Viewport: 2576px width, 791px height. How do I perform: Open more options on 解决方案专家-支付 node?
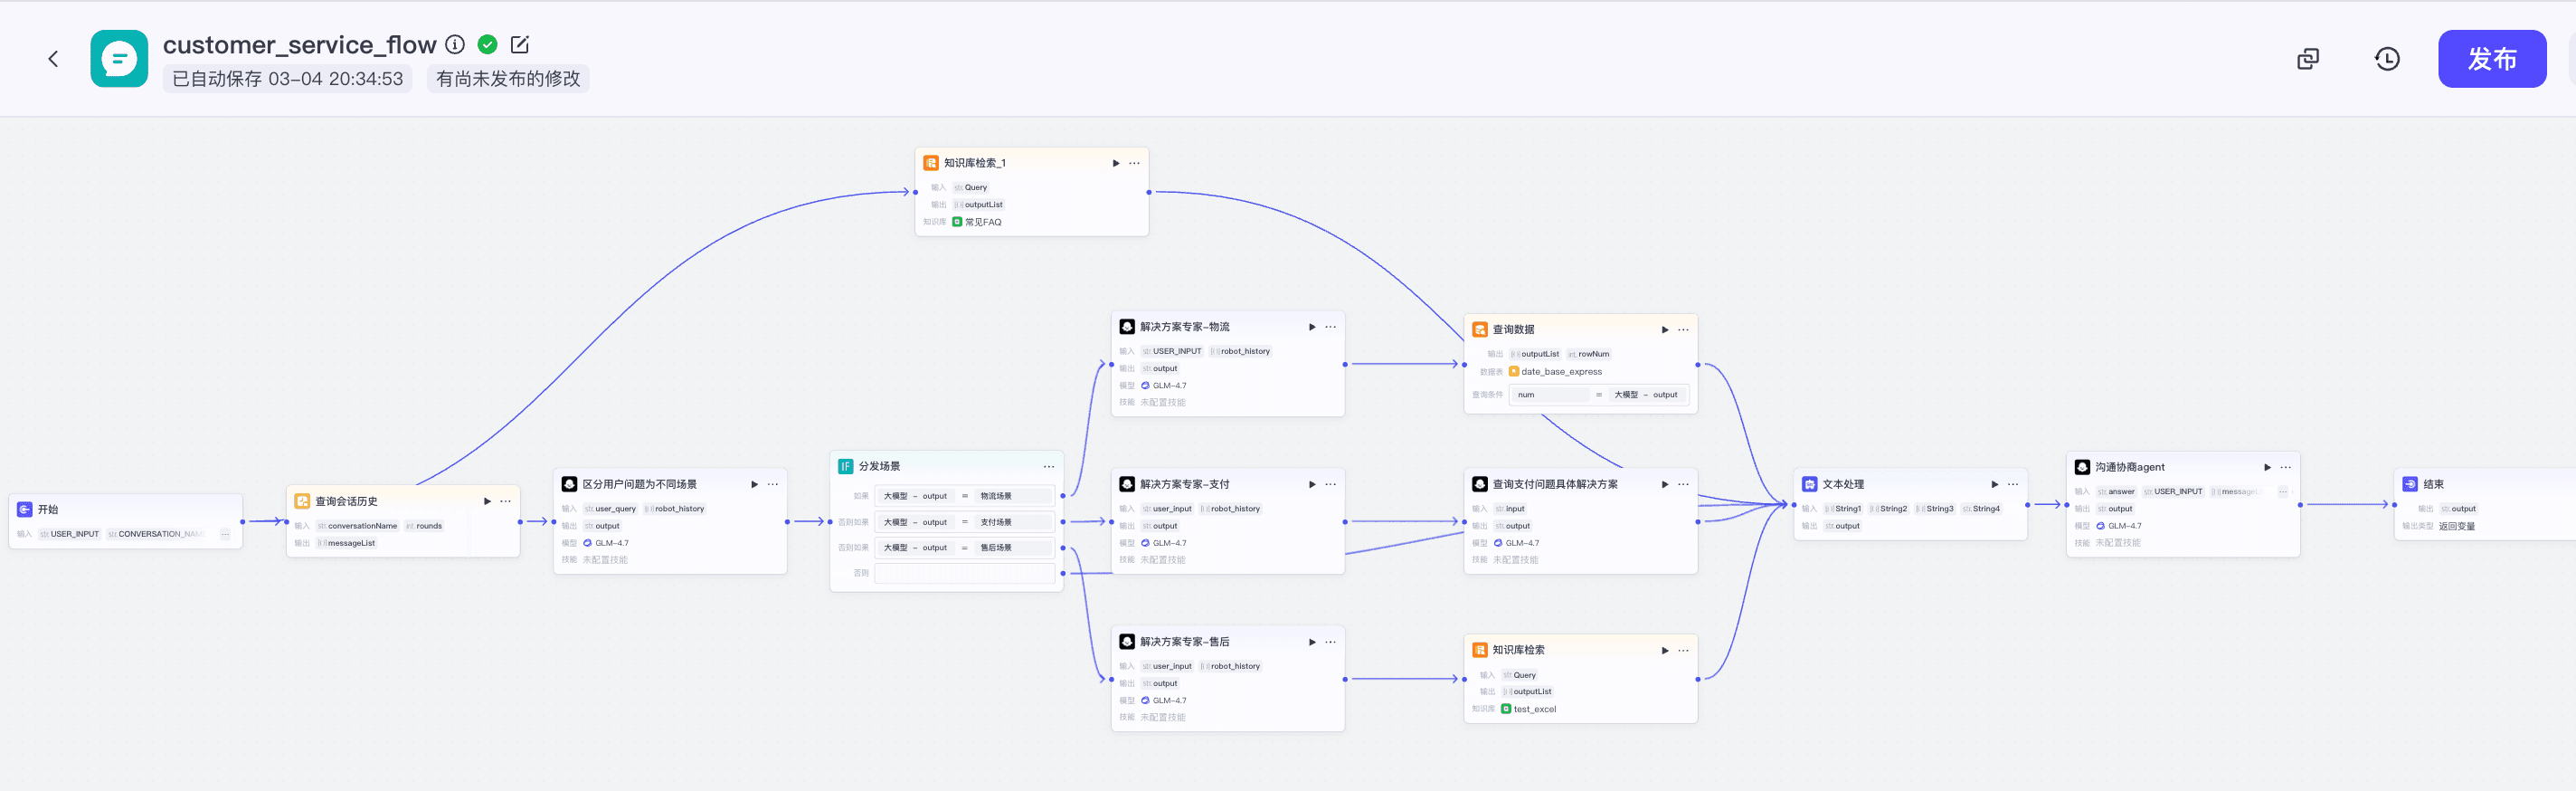point(1330,484)
